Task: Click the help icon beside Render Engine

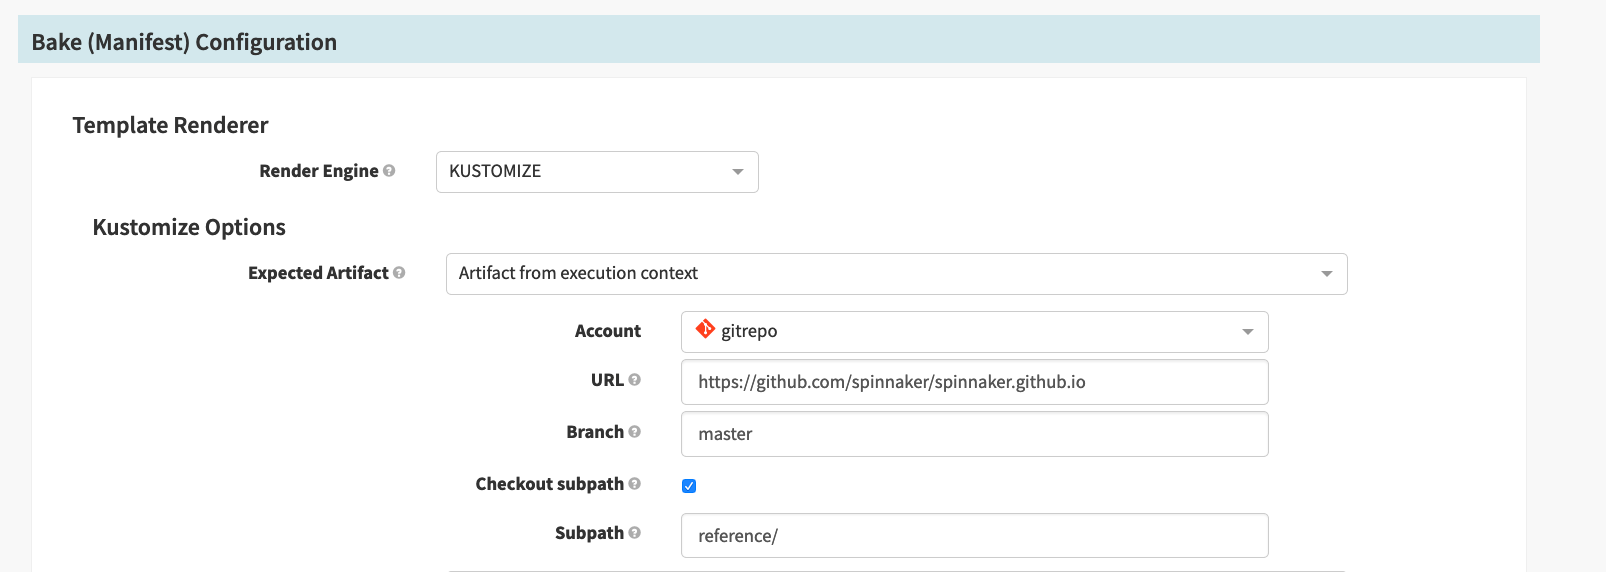Action: pyautogui.click(x=389, y=171)
